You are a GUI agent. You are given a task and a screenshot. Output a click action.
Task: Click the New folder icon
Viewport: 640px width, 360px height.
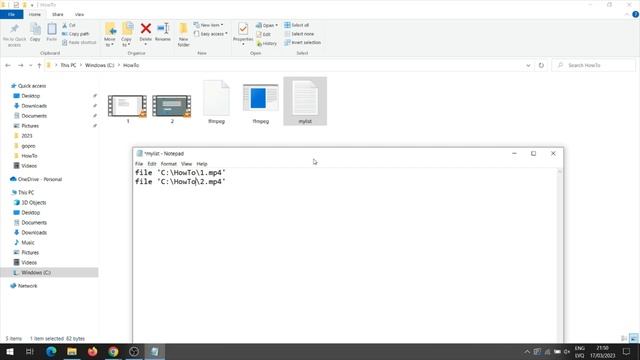pyautogui.click(x=184, y=35)
